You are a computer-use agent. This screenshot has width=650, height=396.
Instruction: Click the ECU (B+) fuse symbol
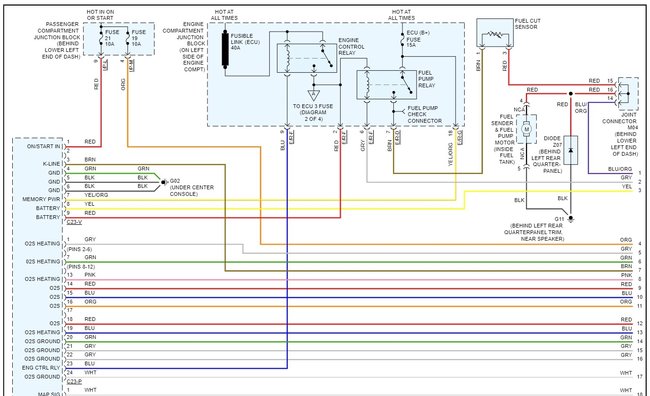402,39
